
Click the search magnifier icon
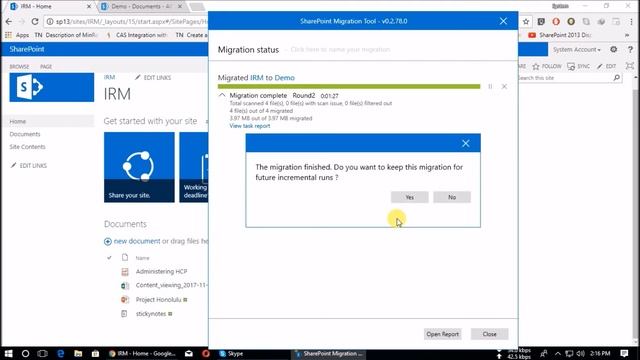(x=616, y=78)
